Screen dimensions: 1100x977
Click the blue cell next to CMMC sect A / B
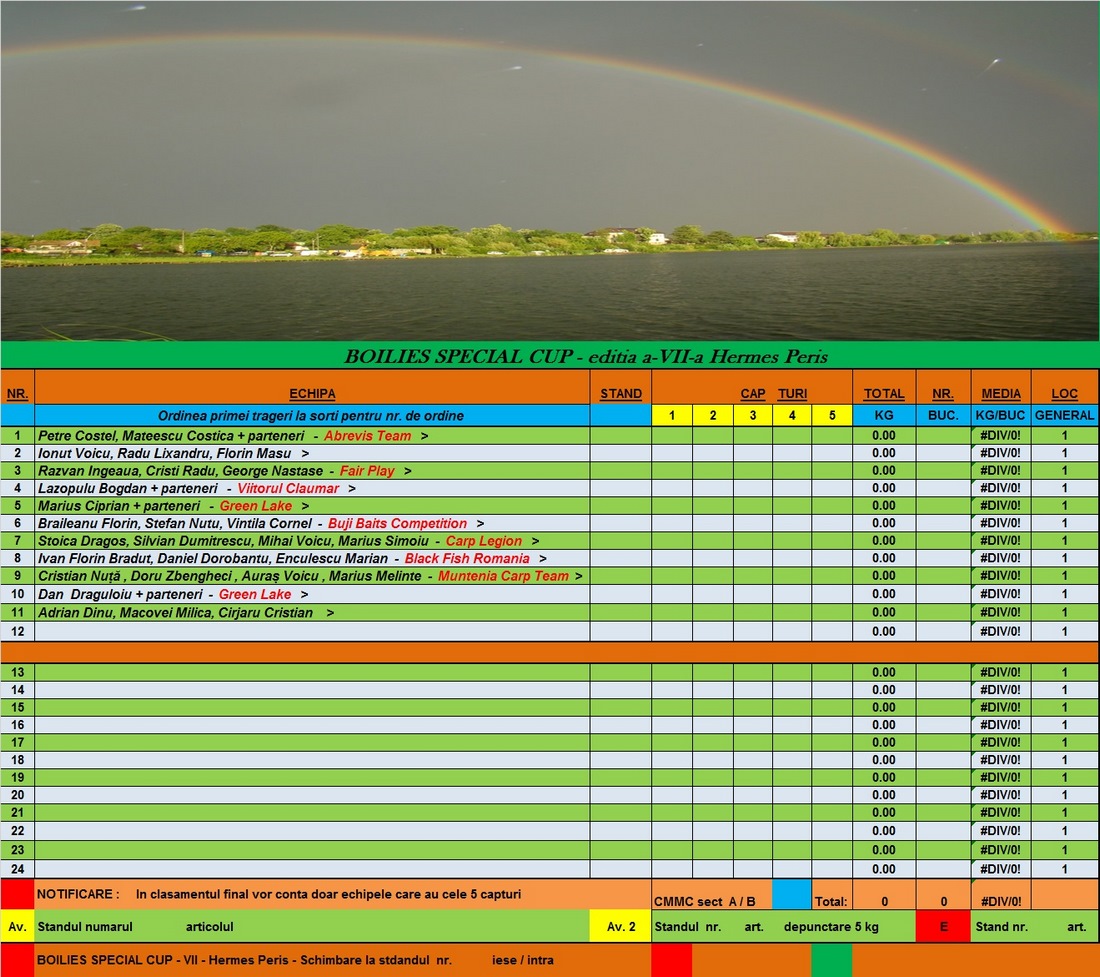coord(791,894)
